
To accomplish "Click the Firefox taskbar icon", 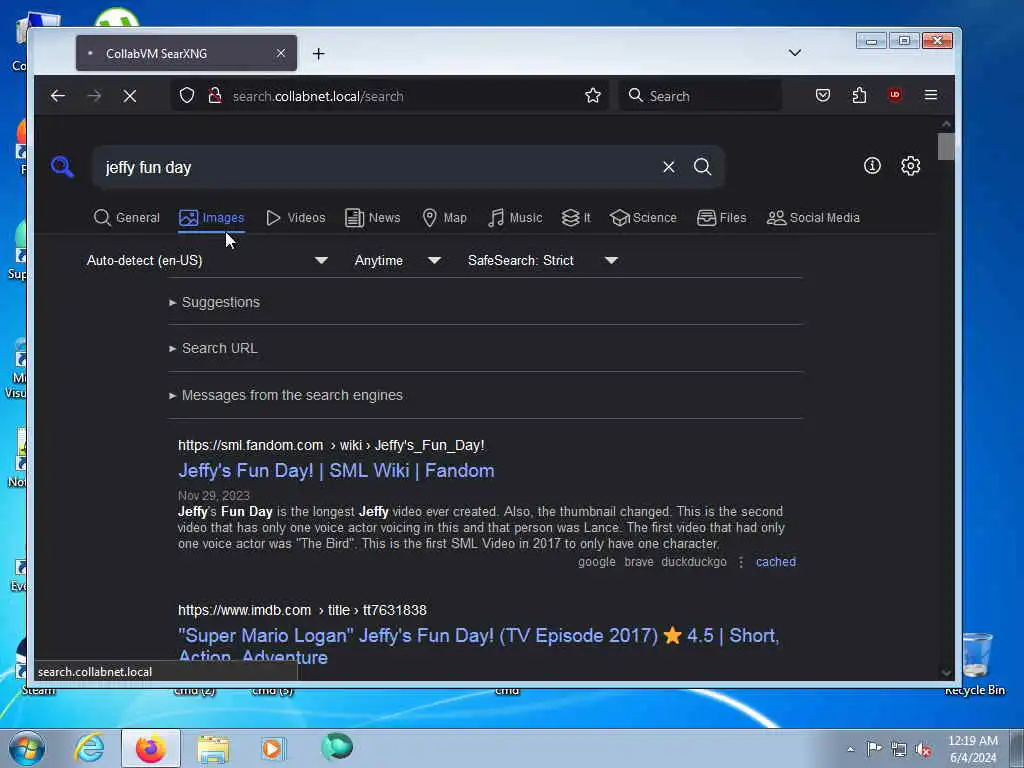I will point(150,748).
